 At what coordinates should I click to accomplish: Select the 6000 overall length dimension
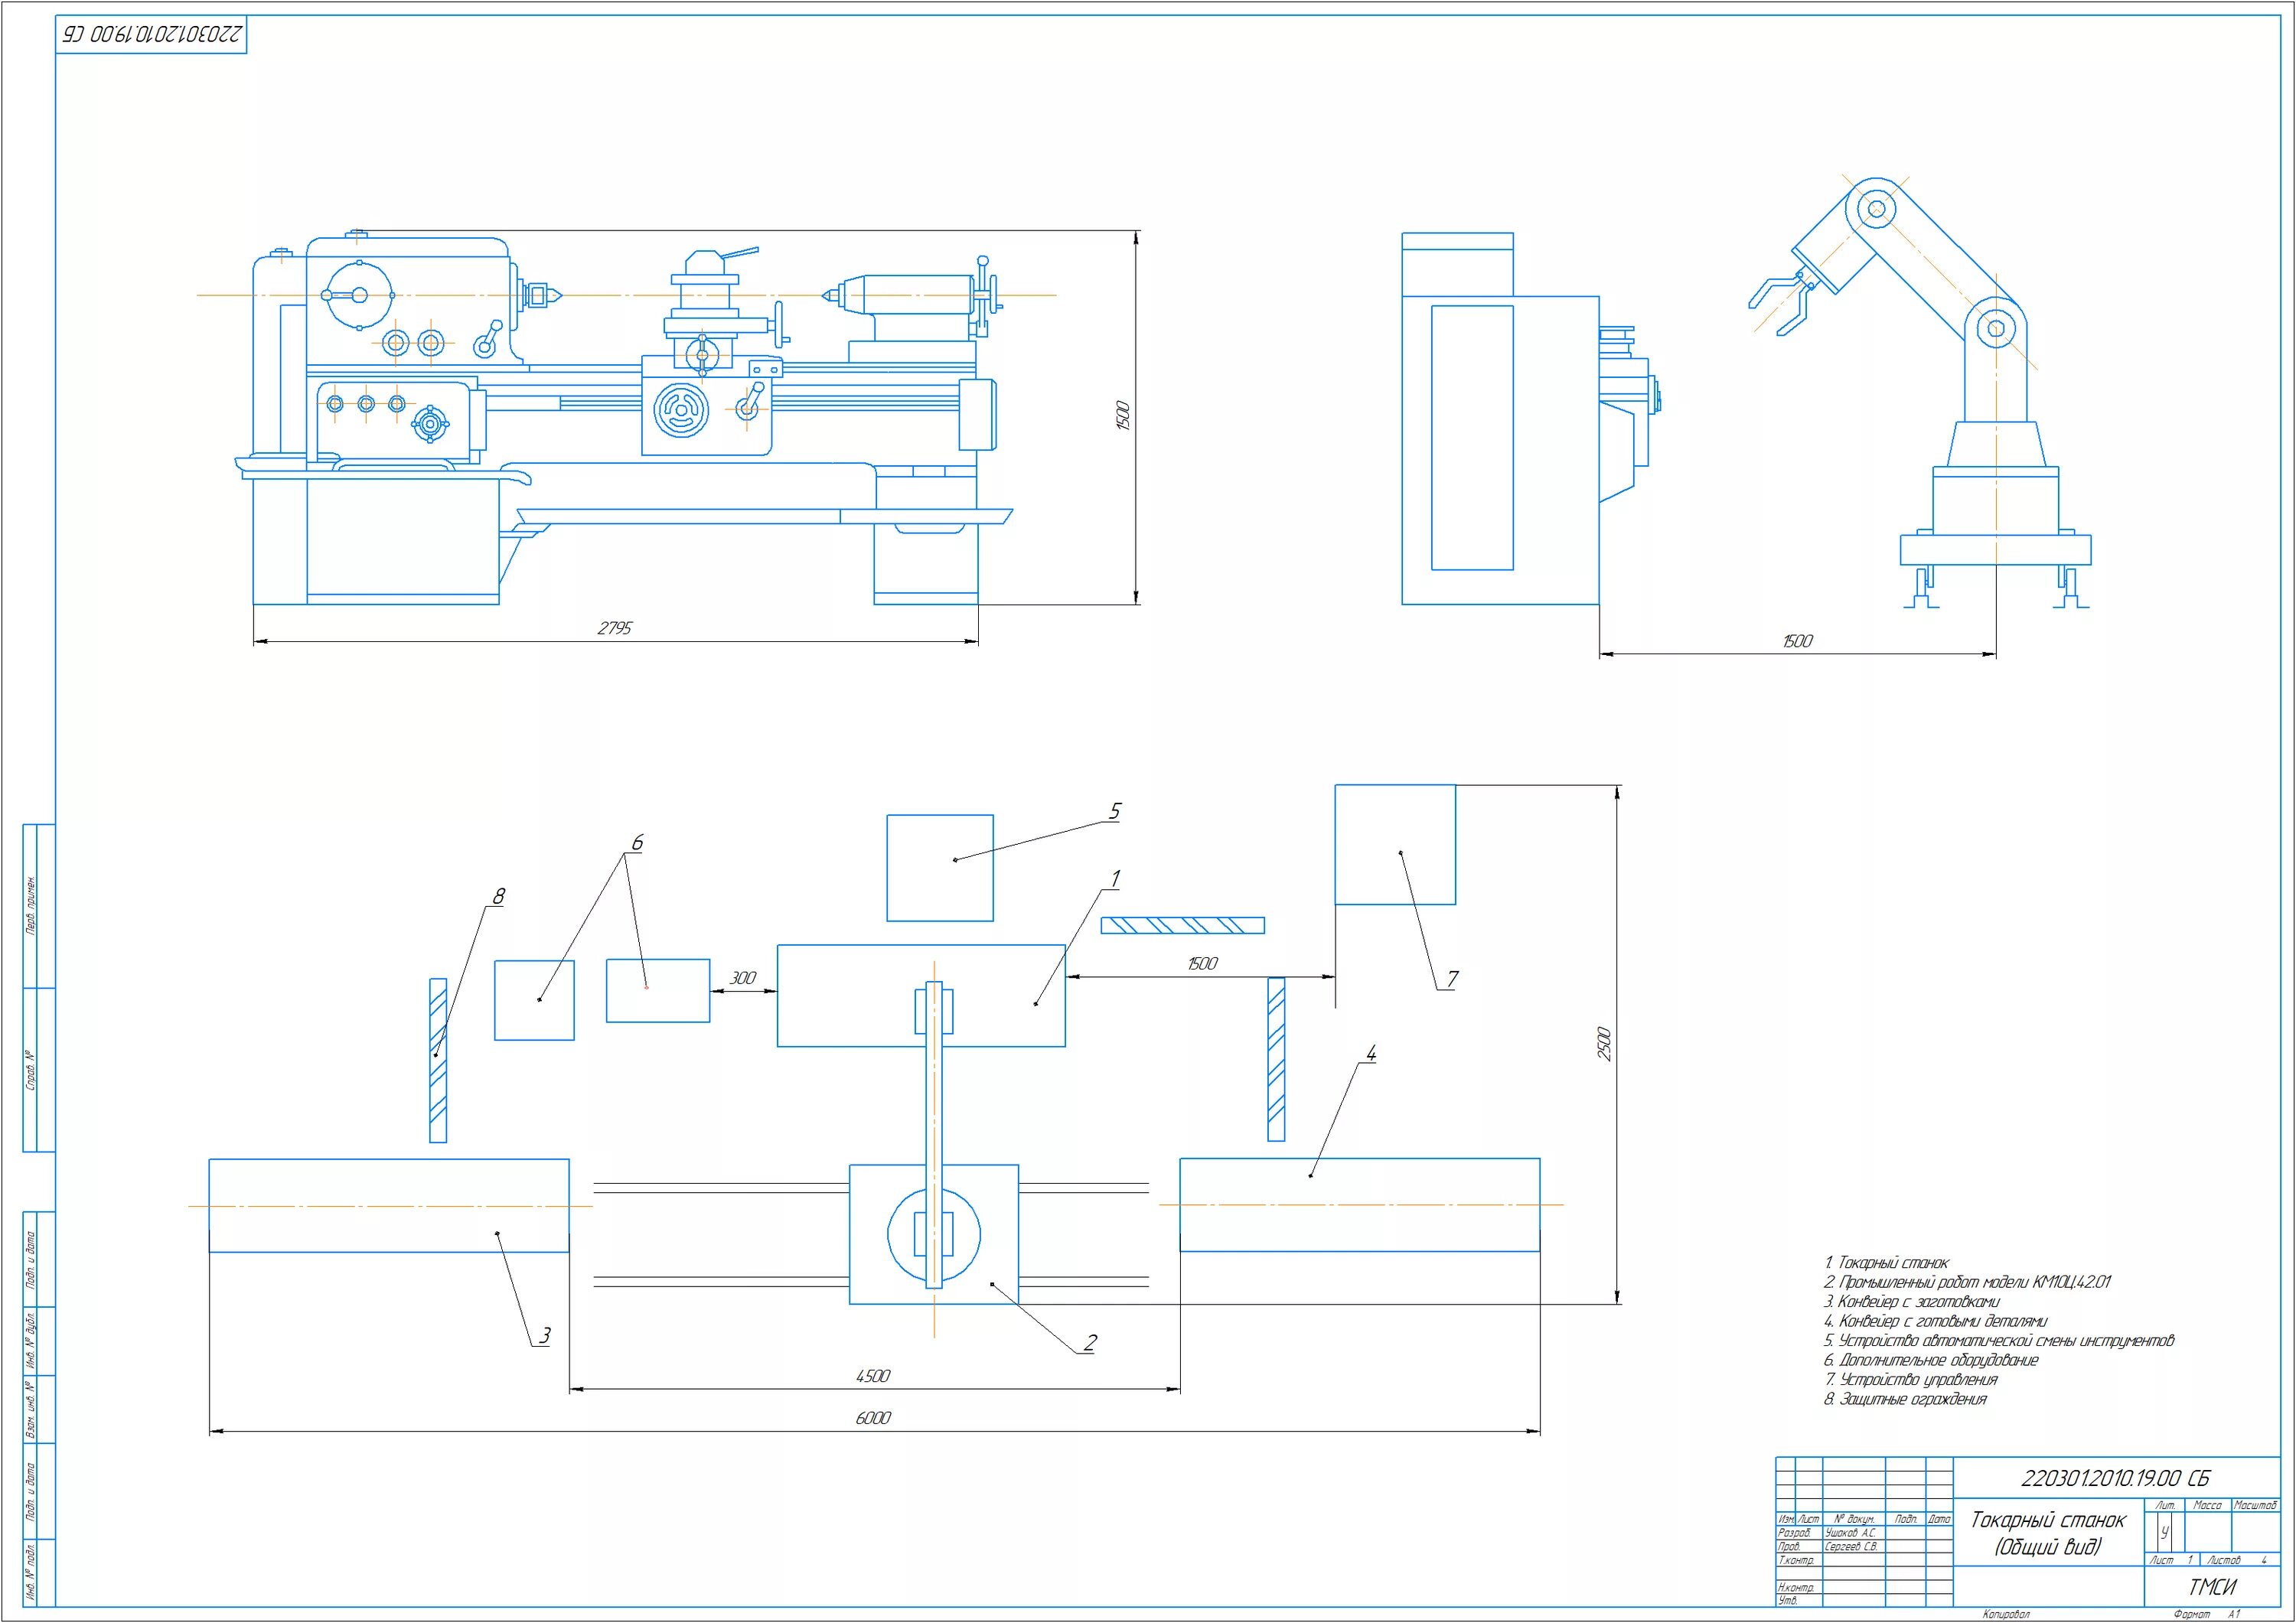[873, 1418]
